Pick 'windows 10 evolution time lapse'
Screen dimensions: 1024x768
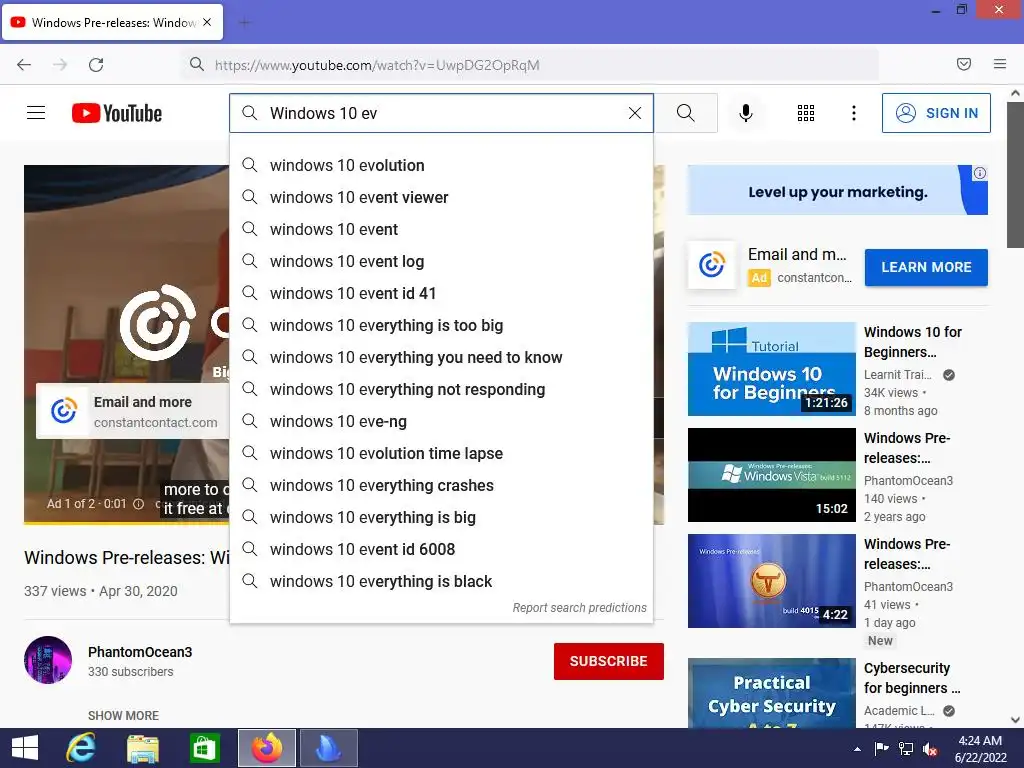(x=441, y=453)
